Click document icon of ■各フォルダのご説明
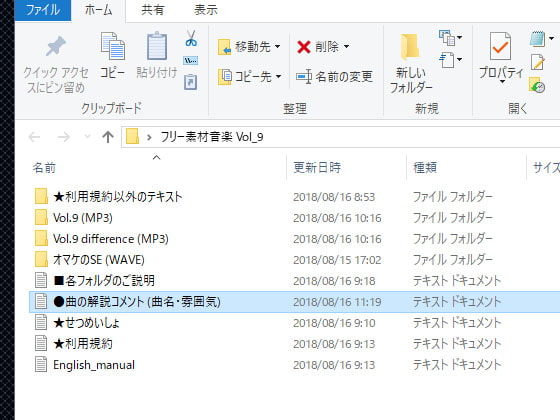Image resolution: width=560 pixels, height=420 pixels. [41, 280]
